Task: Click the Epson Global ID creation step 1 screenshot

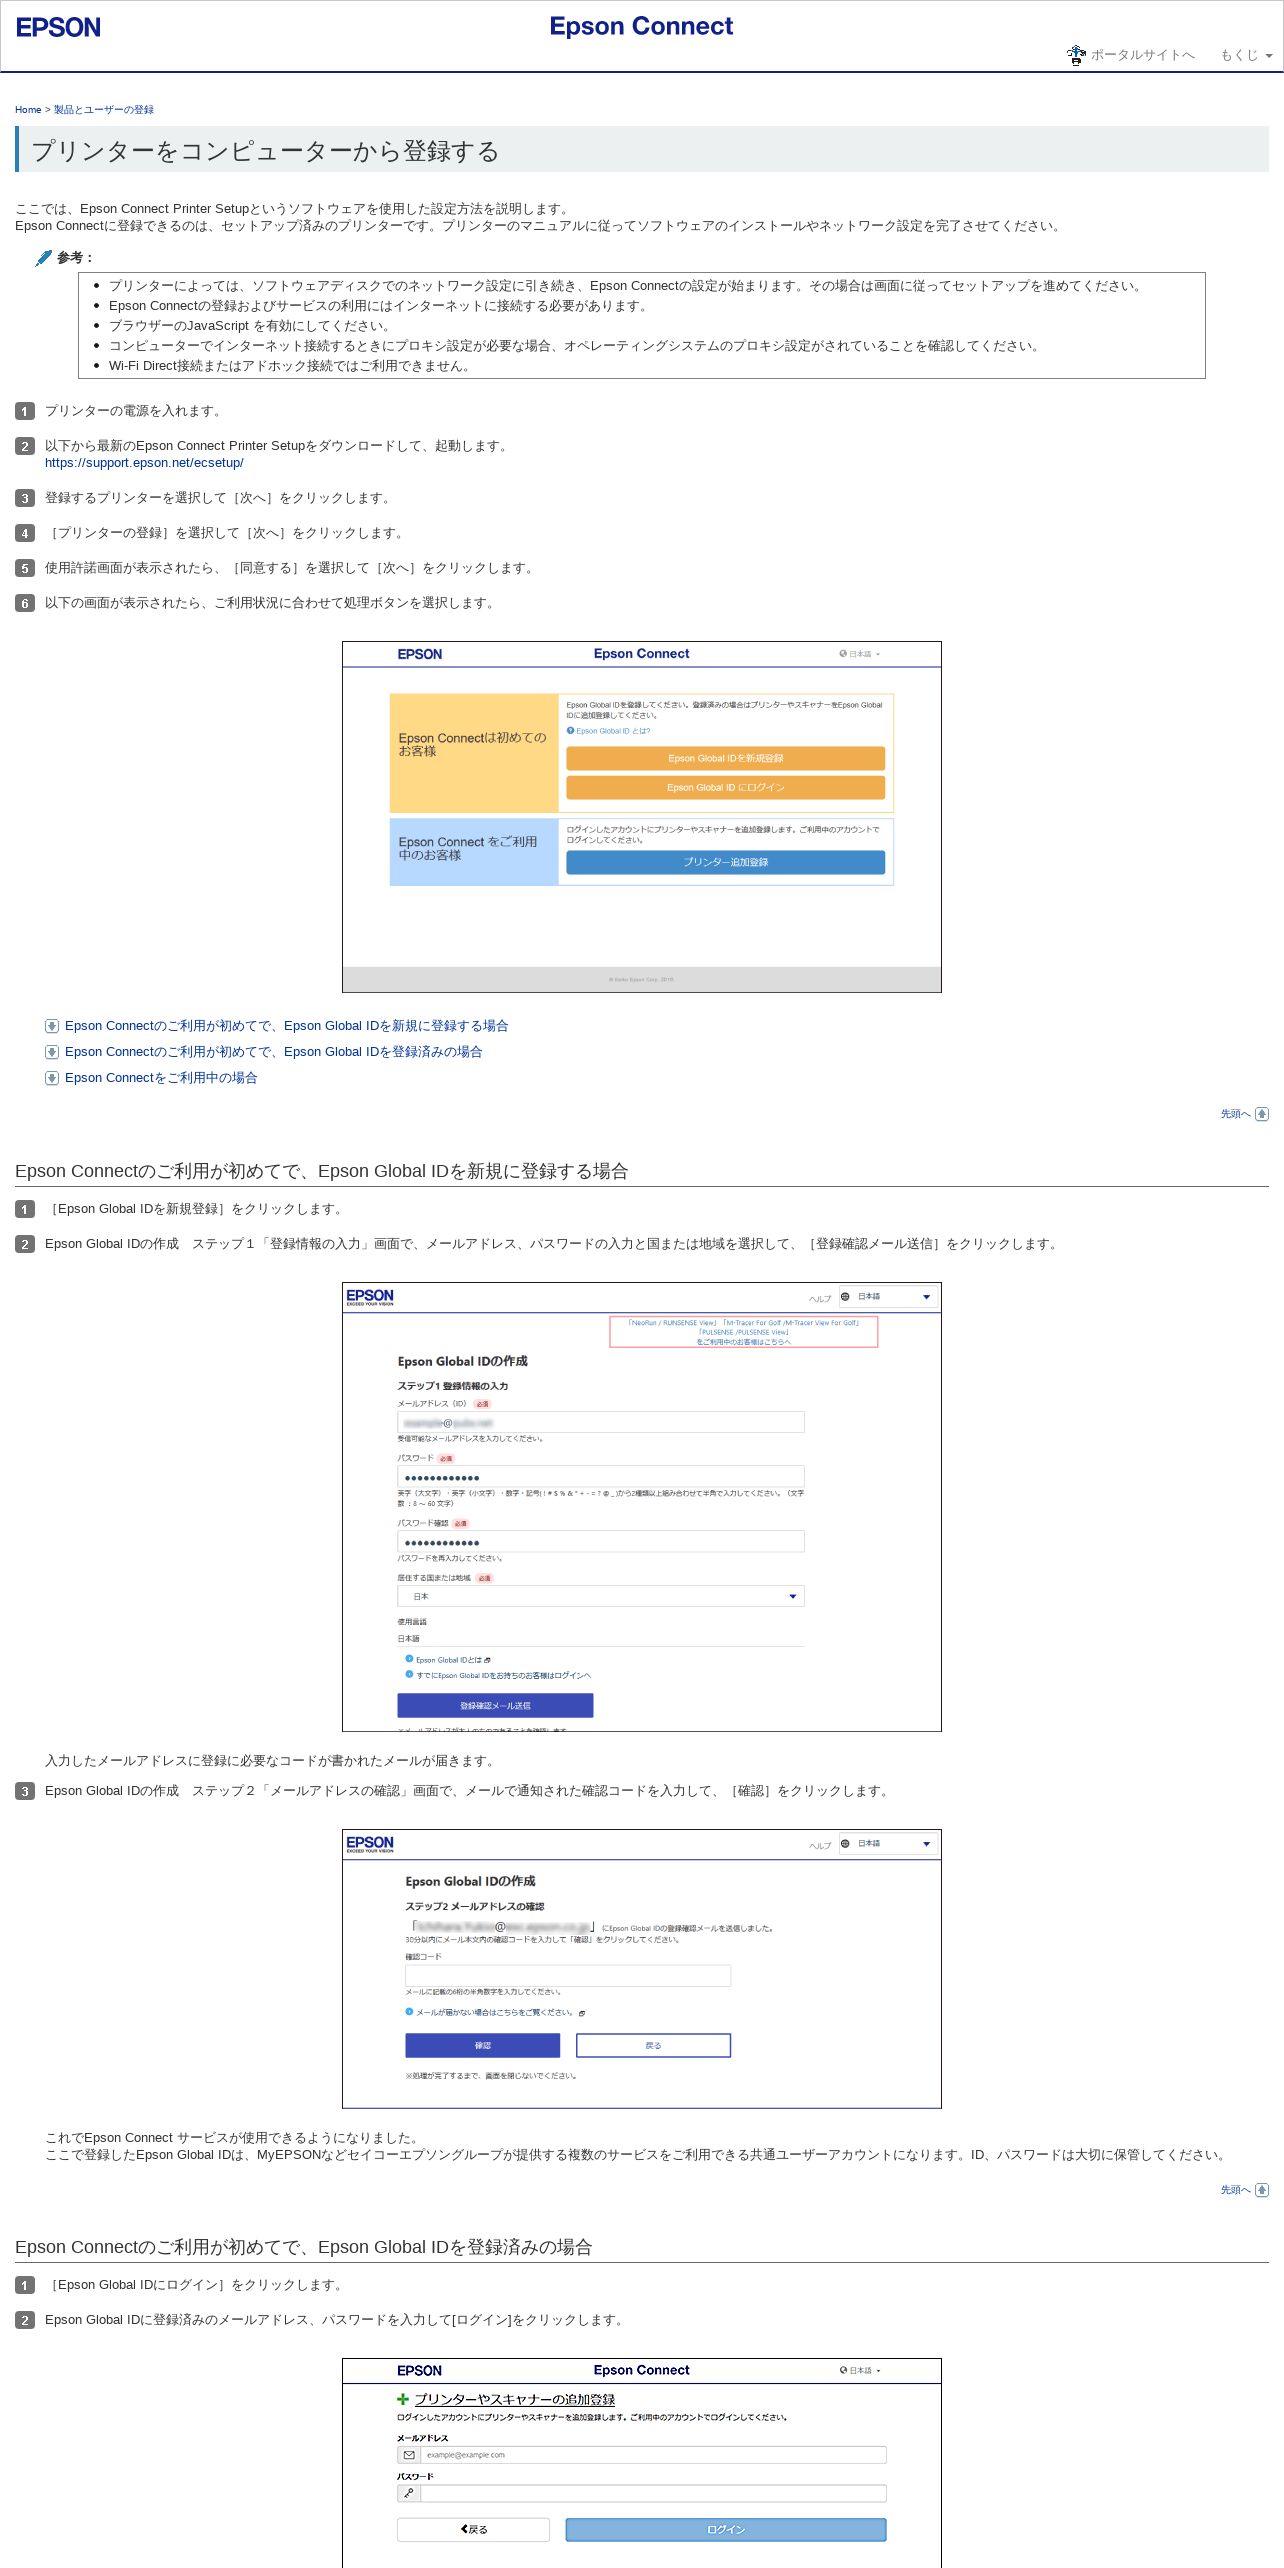Action: point(642,1507)
